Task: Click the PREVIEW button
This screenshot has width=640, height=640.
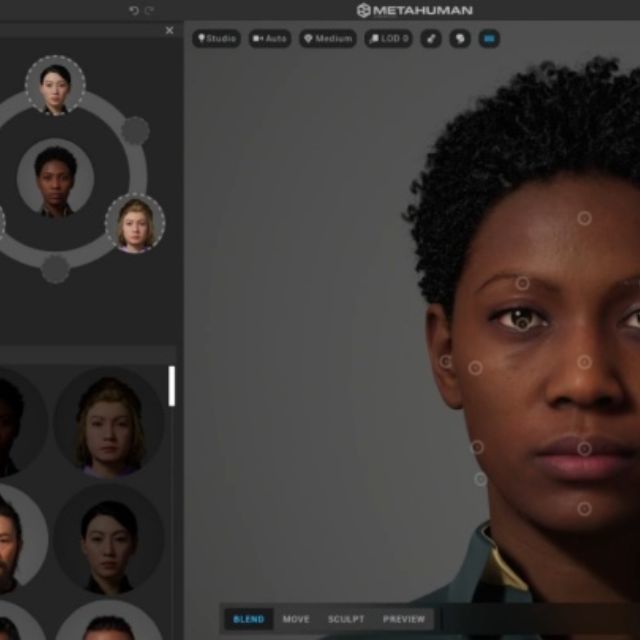Action: (x=404, y=619)
